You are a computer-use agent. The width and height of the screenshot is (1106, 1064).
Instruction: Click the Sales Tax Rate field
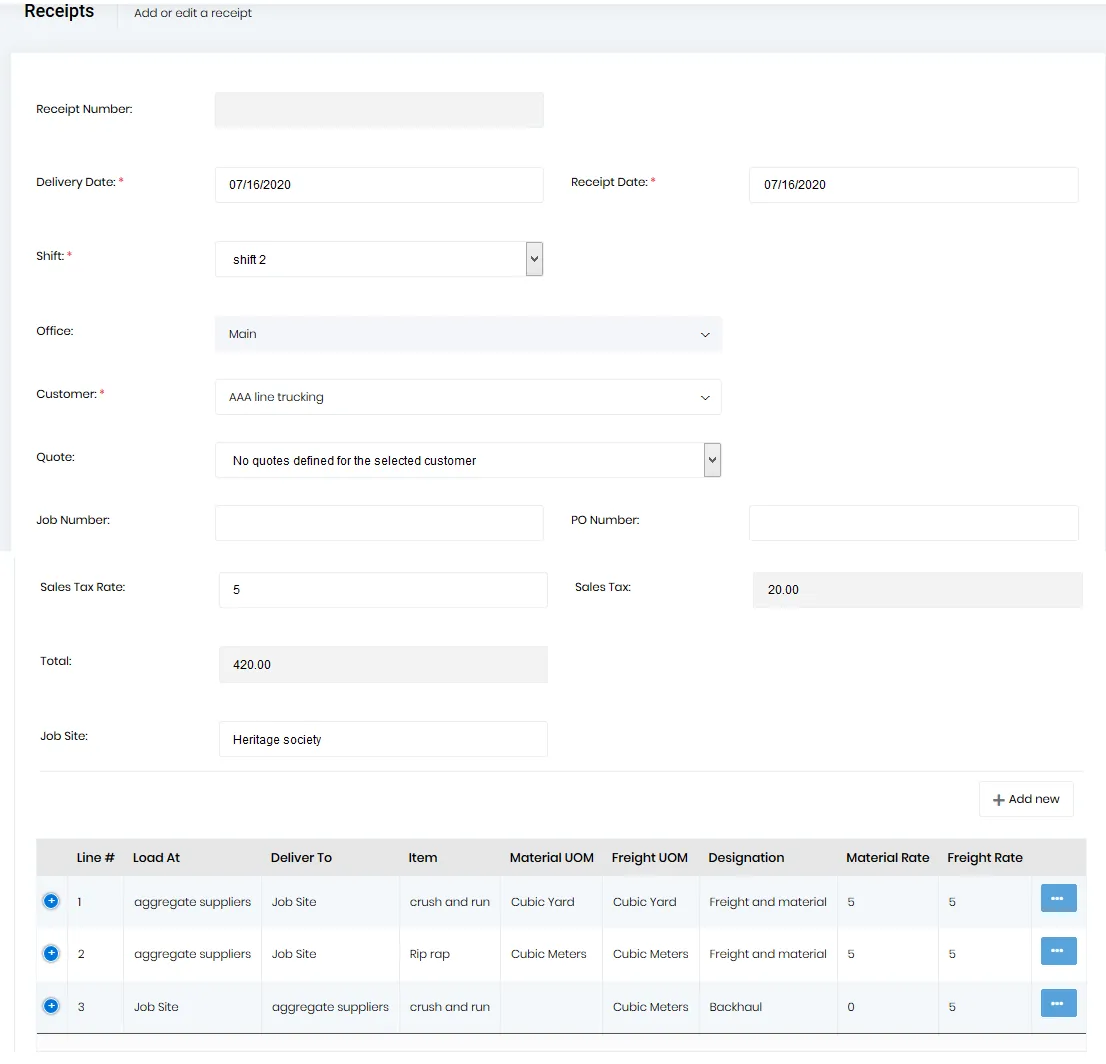point(383,590)
